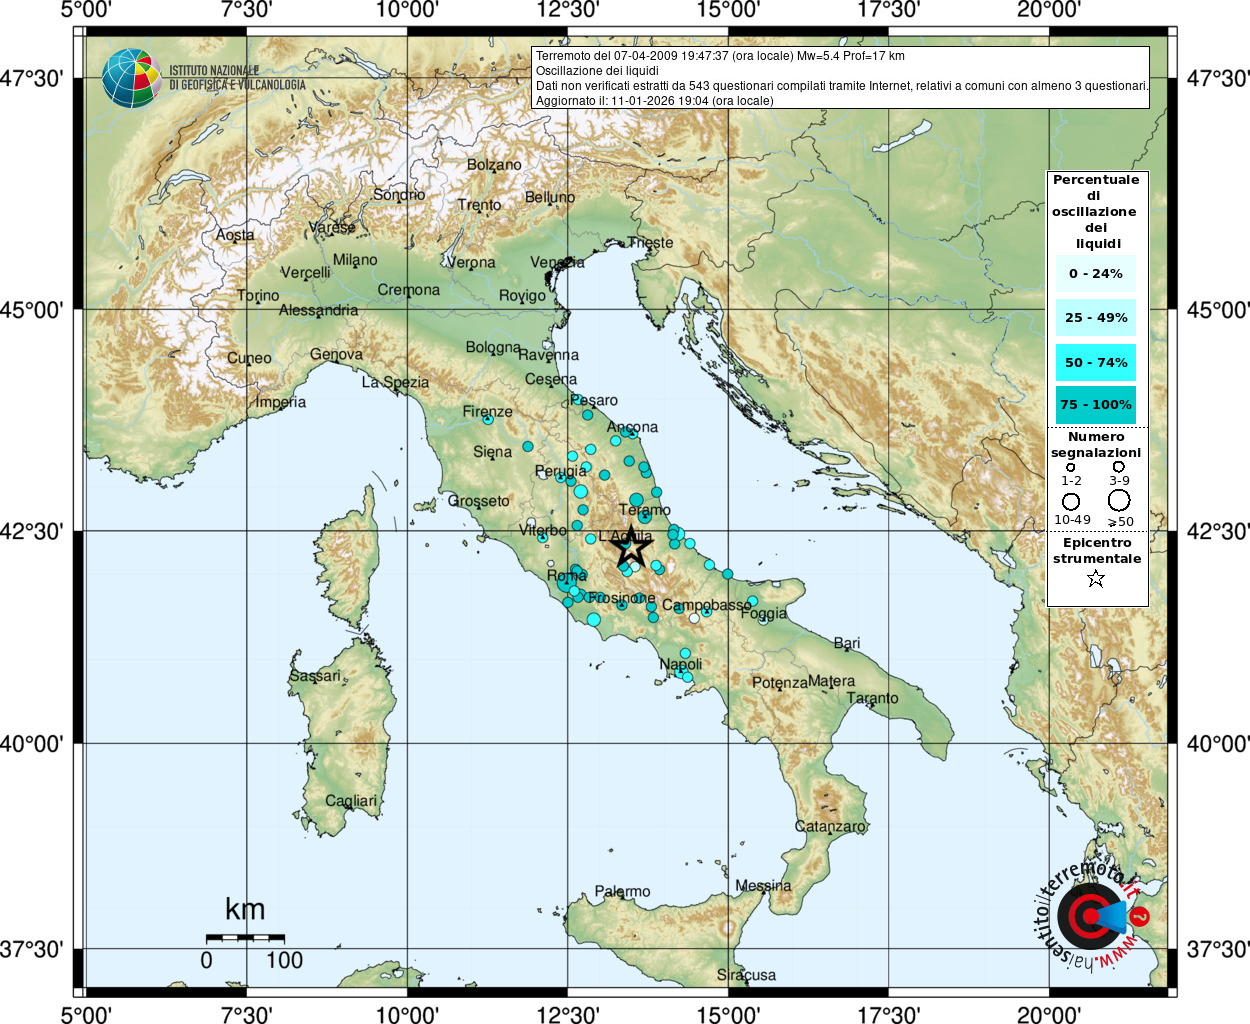
Task: Click the Firenze city label
Action: coord(487,411)
